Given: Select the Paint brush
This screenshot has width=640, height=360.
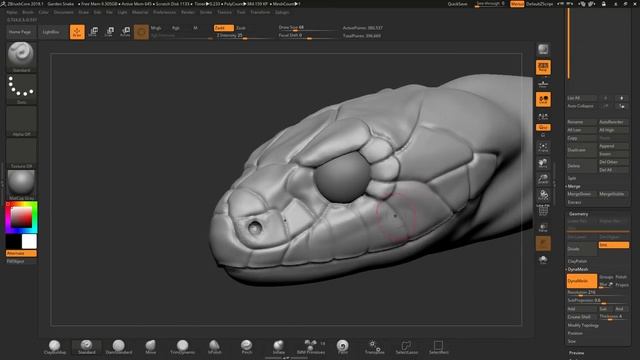Looking at the screenshot, I should 343,347.
